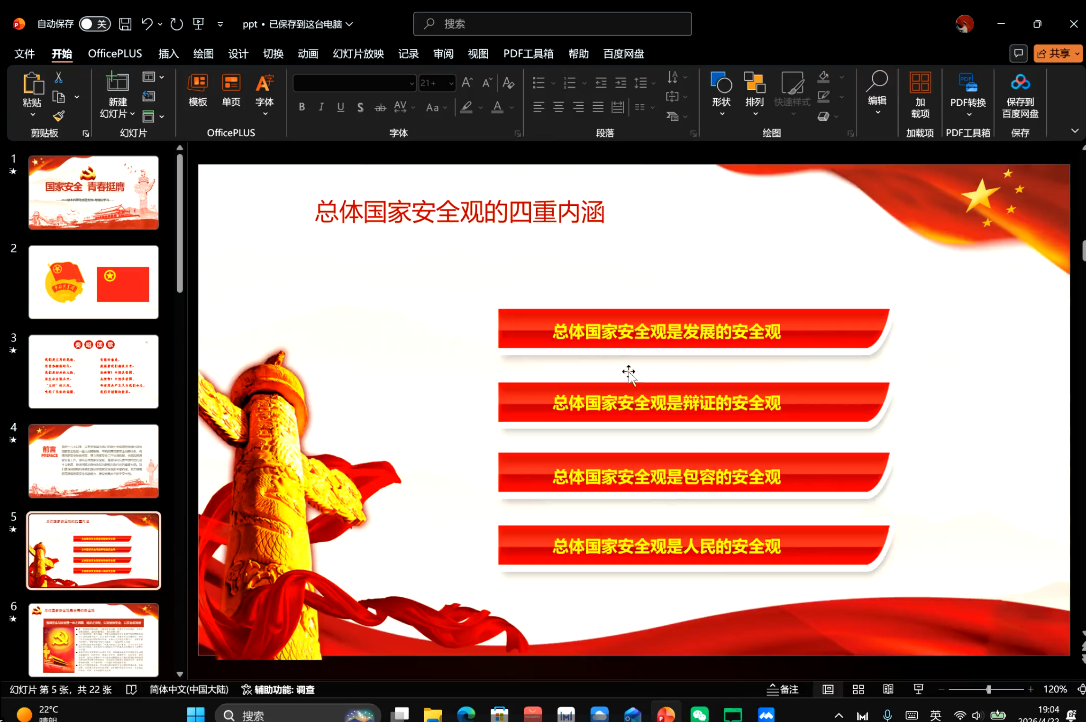The height and width of the screenshot is (722, 1086).
Task: Open the font size dropdown
Action: 451,83
